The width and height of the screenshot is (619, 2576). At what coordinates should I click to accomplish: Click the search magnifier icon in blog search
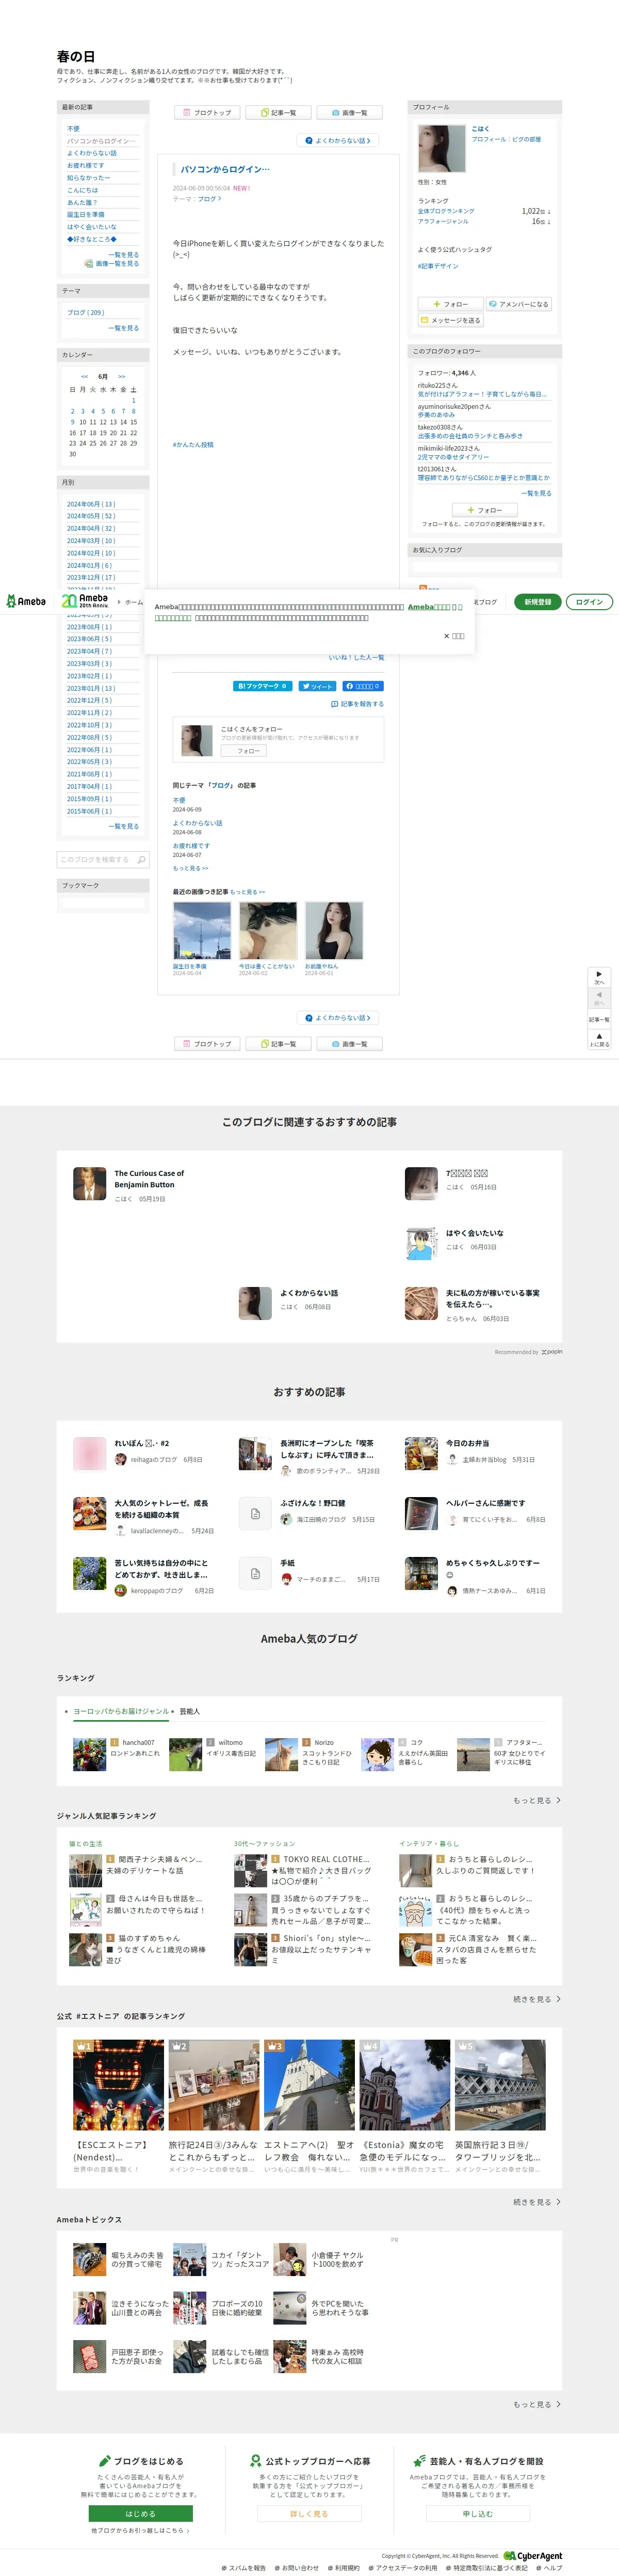click(141, 860)
